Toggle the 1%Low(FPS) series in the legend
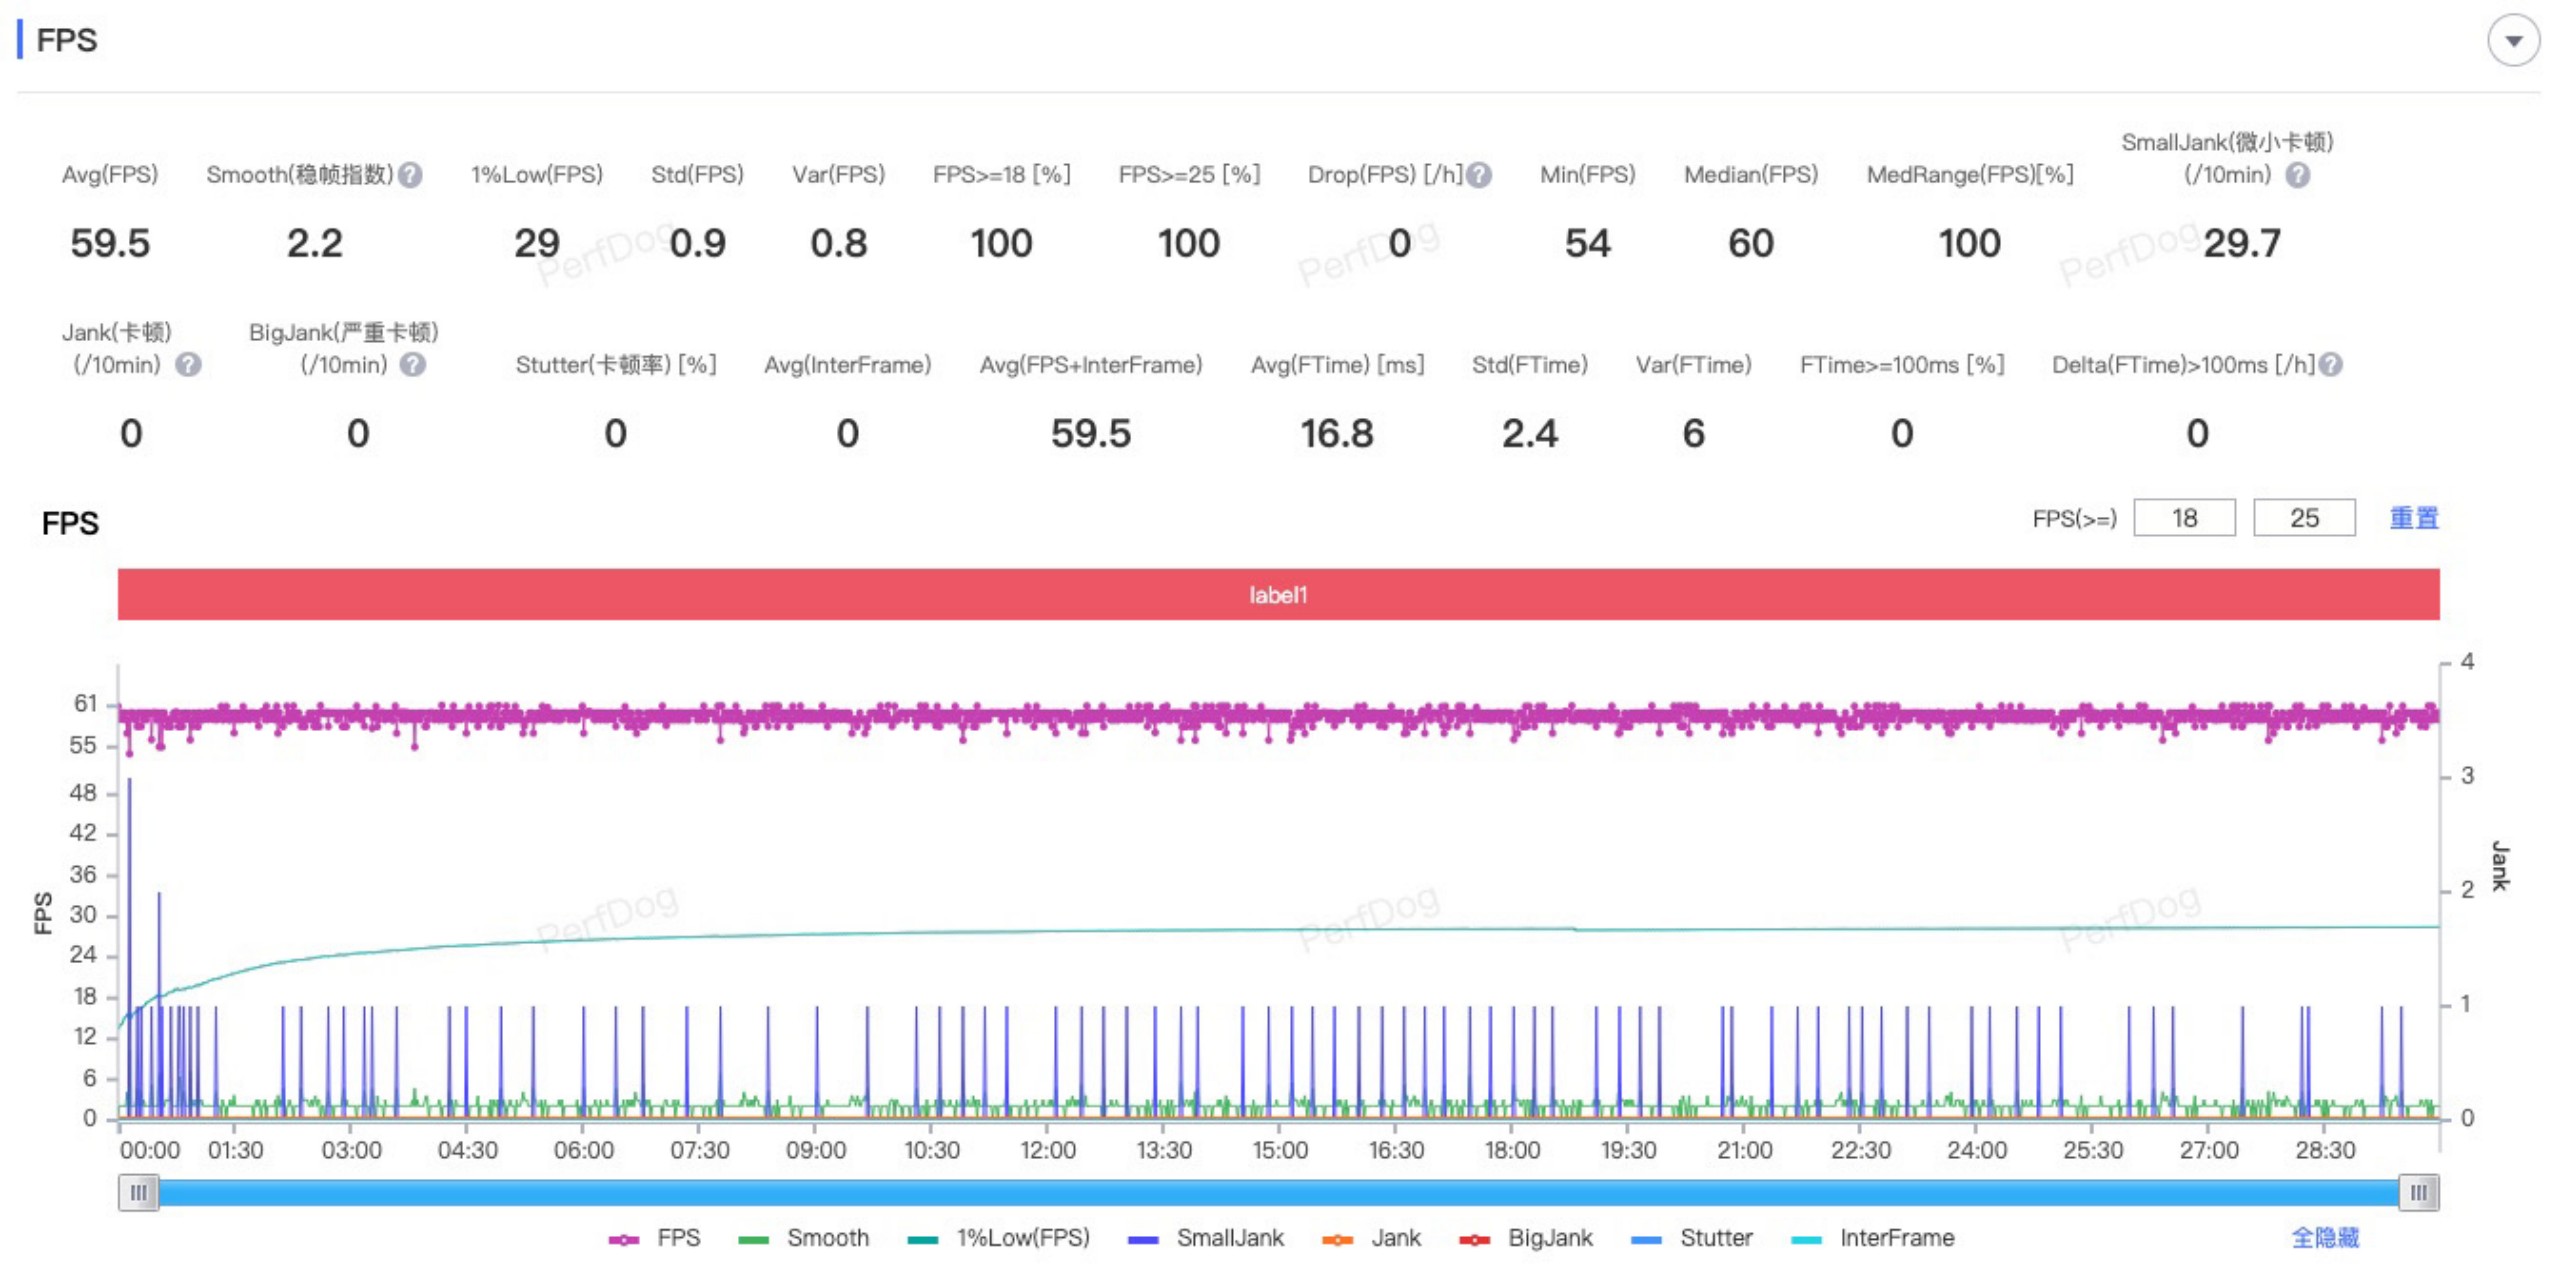 (998, 1238)
